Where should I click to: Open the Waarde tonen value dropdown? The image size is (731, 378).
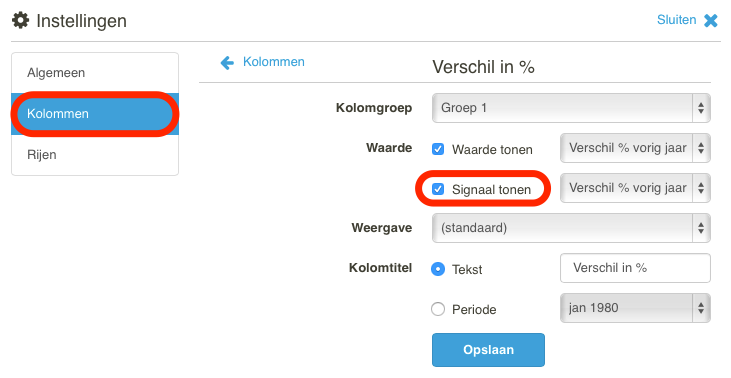635,148
